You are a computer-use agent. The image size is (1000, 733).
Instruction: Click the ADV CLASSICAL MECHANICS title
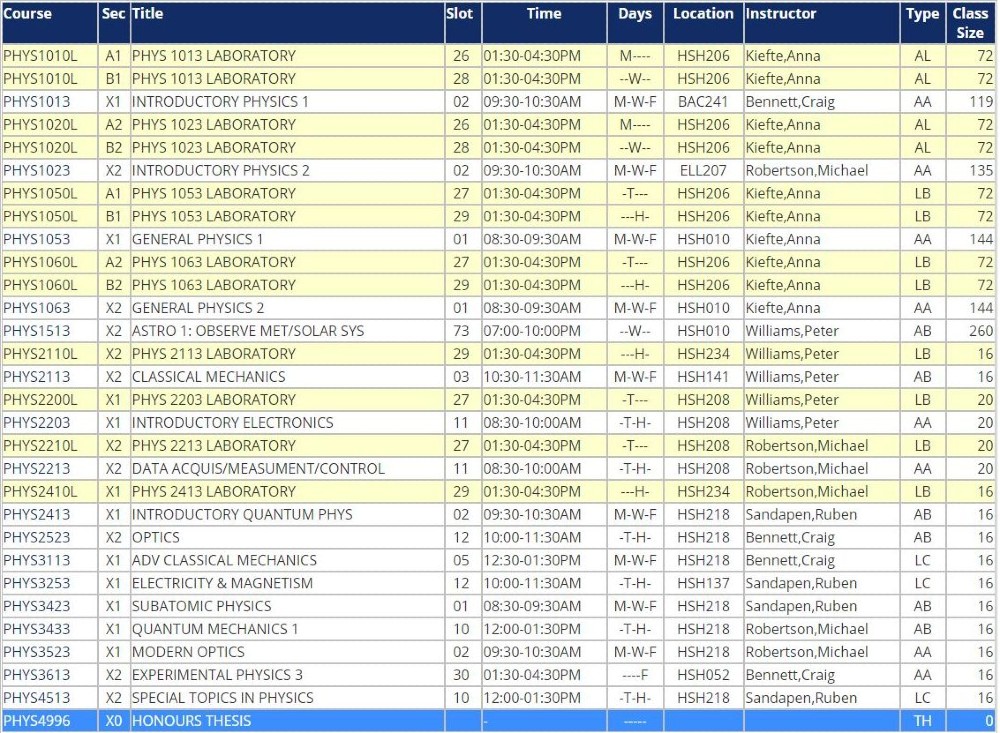click(224, 561)
